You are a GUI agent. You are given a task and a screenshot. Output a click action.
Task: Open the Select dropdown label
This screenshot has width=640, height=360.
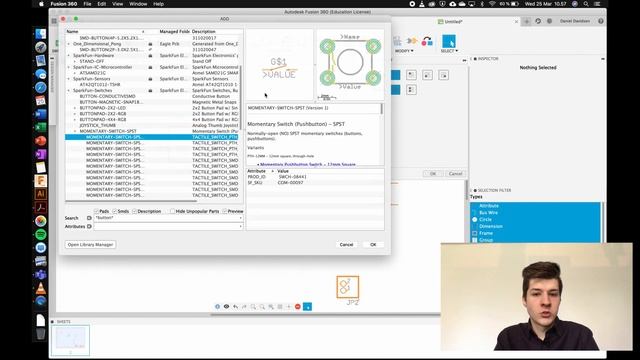(x=449, y=51)
